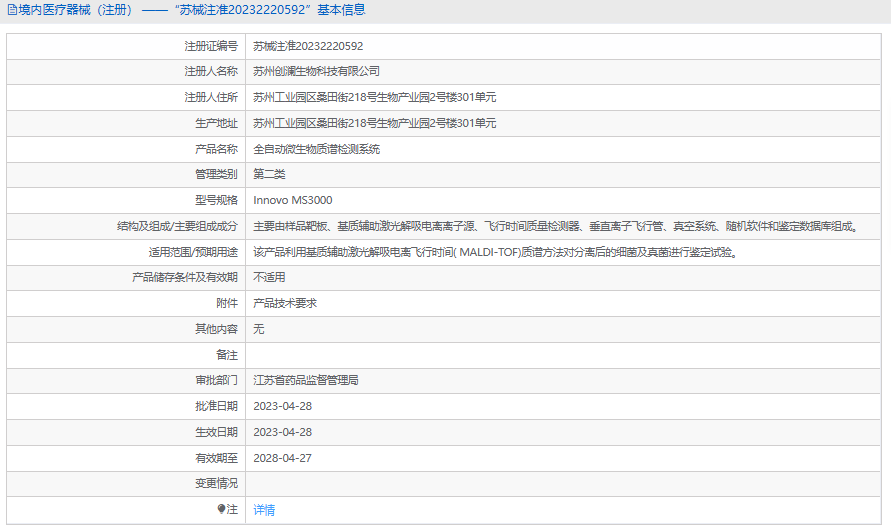Image resolution: width=891 pixels, height=527 pixels.
Task: Click 2023-04-28 in the 批准日期 row
Action: pos(282,406)
